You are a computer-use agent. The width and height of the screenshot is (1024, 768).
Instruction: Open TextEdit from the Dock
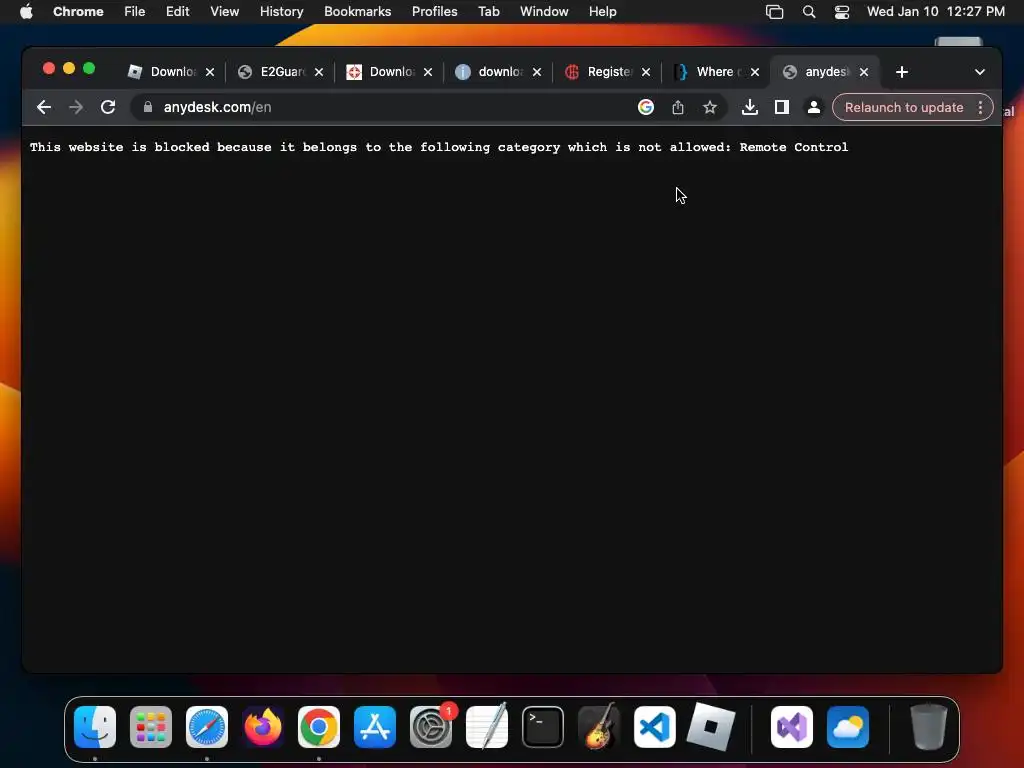point(487,726)
